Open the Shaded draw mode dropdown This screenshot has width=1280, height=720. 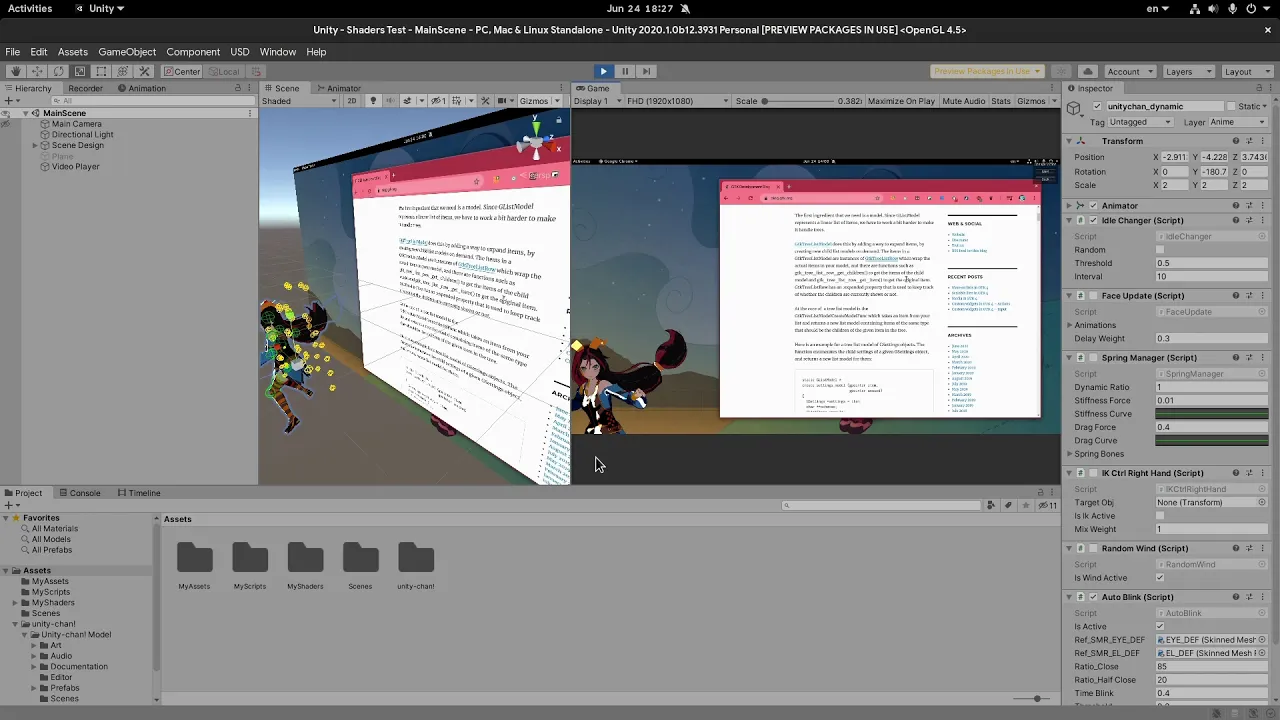(x=299, y=101)
